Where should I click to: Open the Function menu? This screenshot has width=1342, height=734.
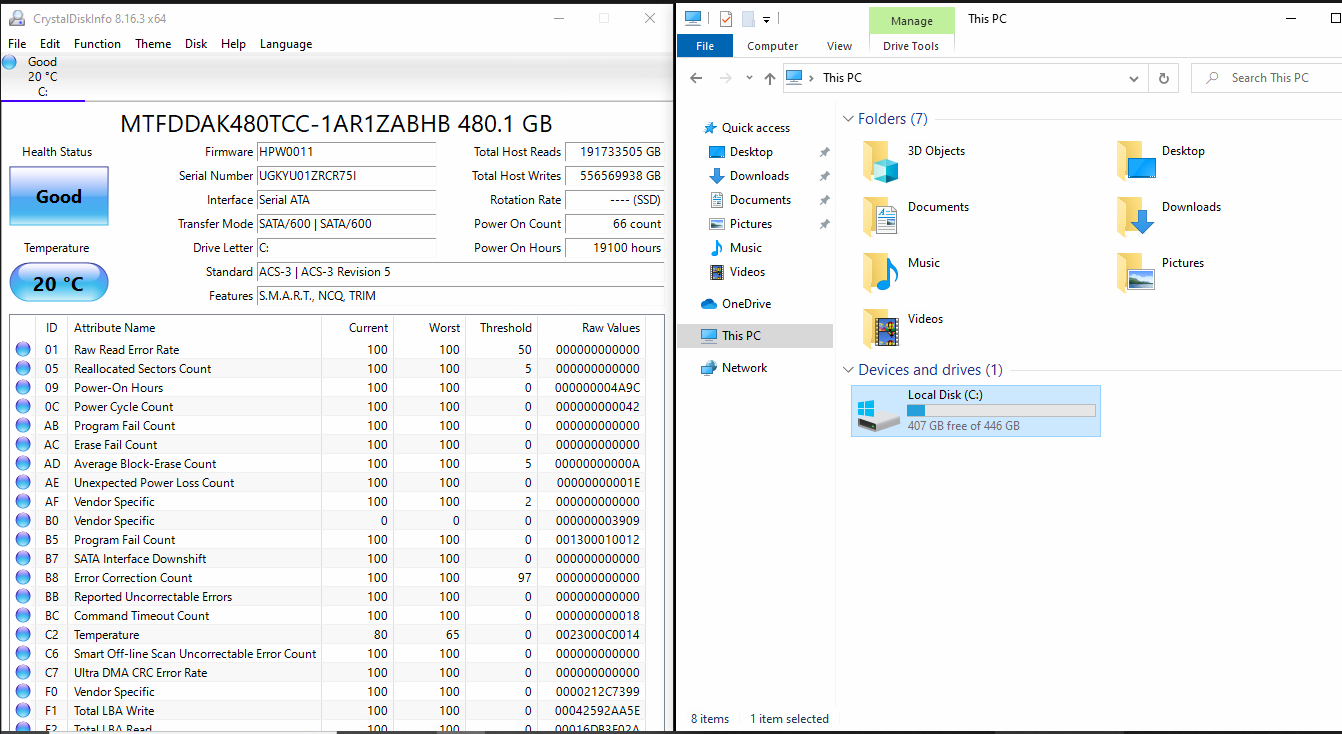coord(97,44)
